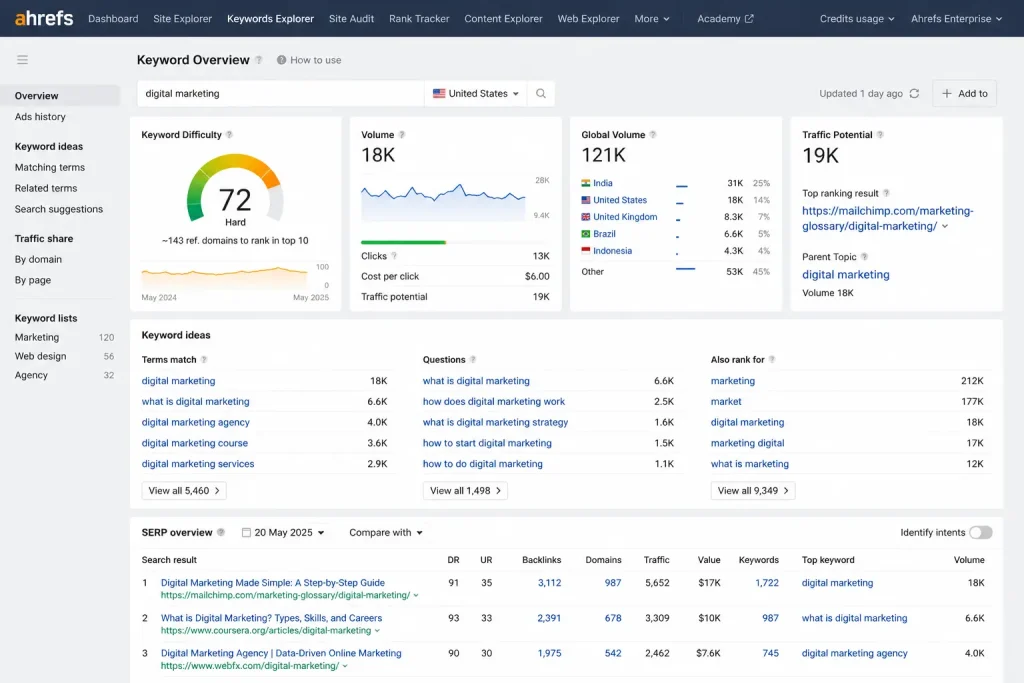This screenshot has width=1024, height=683.
Task: Click the Top ranking result help icon
Action: [886, 193]
